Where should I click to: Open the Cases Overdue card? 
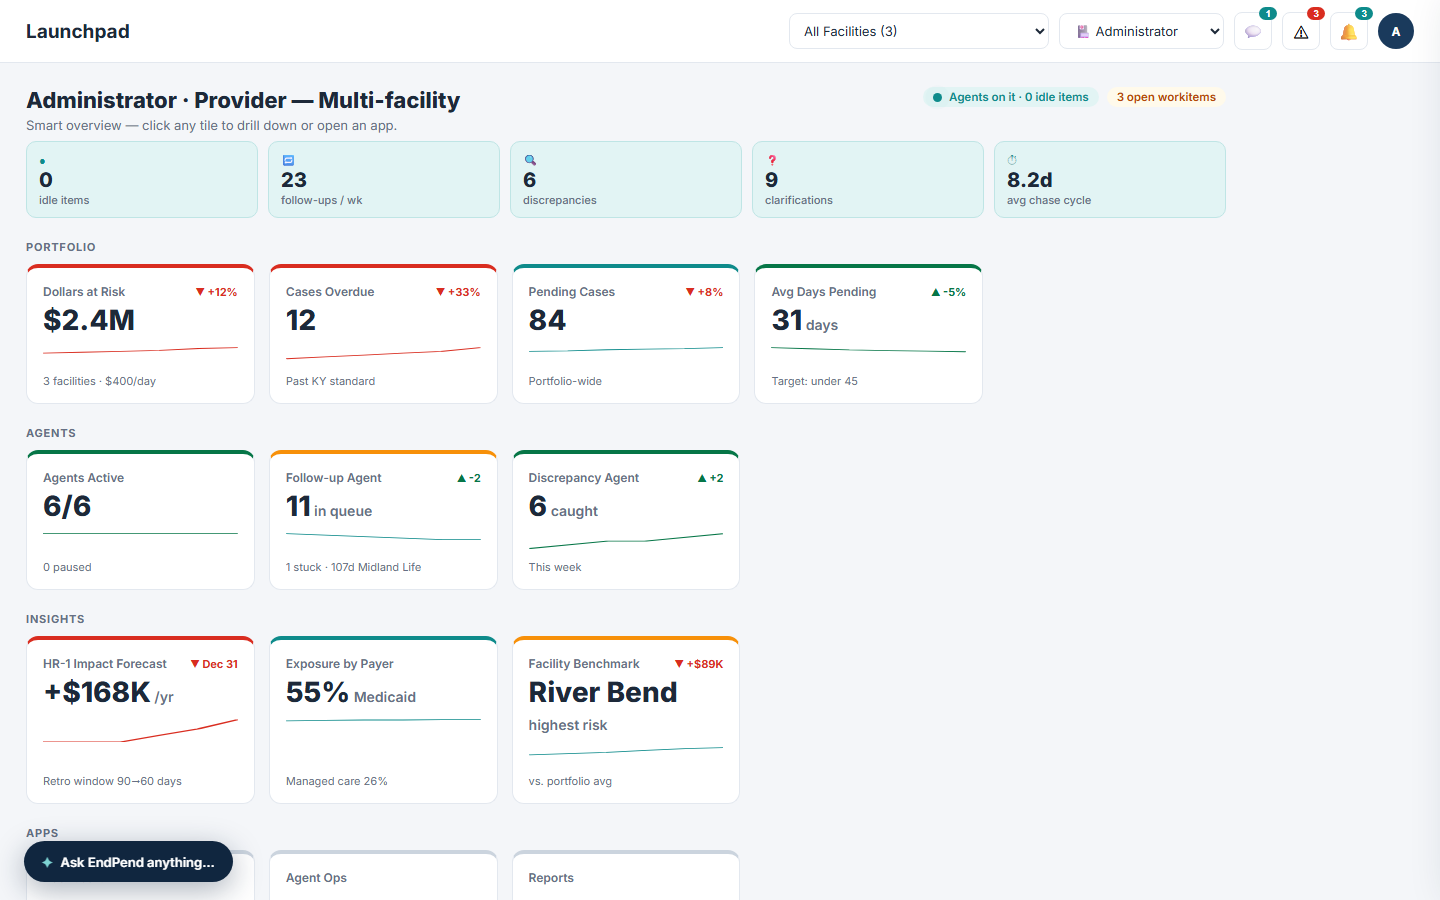(383, 334)
